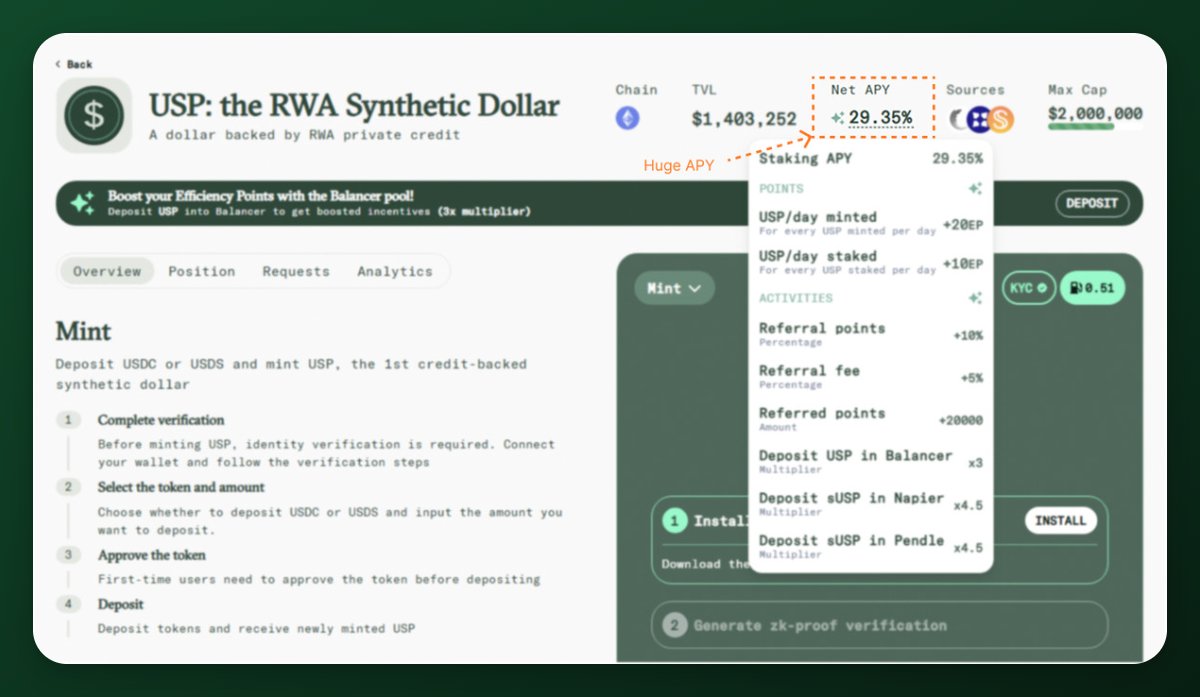Screen dimensions: 1200x697
Task: Click the Select the token and amount heading
Action: (181, 487)
